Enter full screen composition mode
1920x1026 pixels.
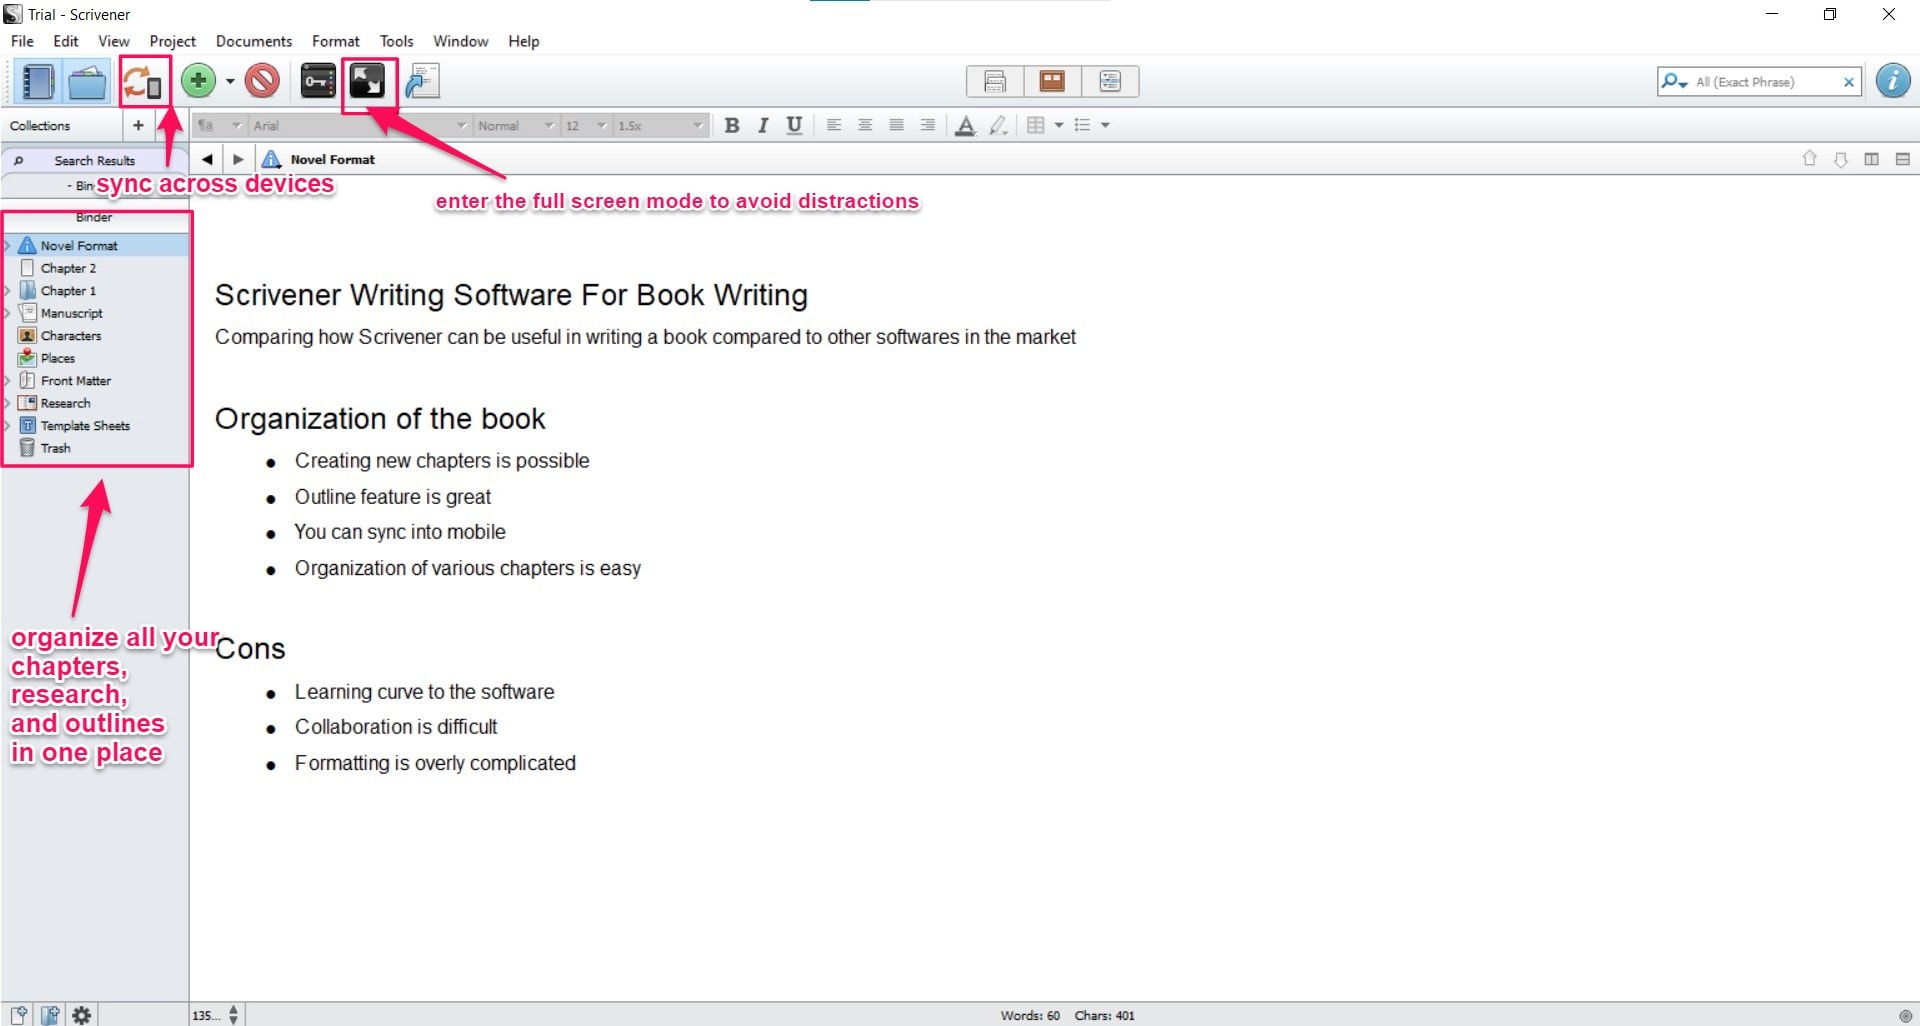[x=369, y=80]
